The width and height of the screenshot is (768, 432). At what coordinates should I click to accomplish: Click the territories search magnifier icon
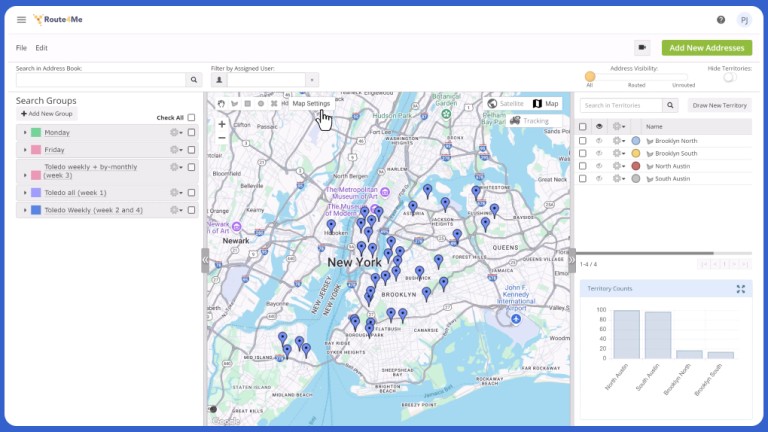pos(670,105)
